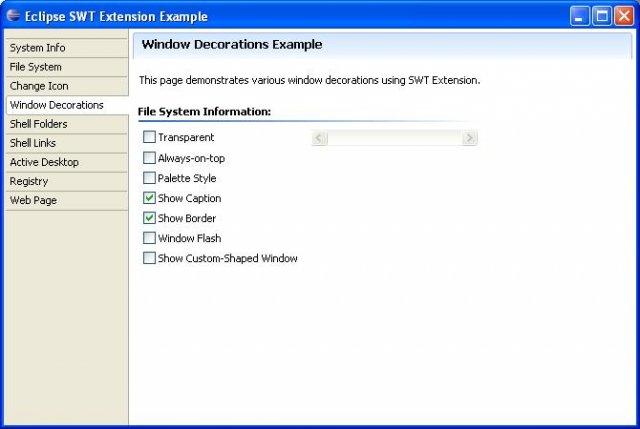Select the Web Page tab
Image resolution: width=640 pixels, height=429 pixels.
tap(67, 200)
